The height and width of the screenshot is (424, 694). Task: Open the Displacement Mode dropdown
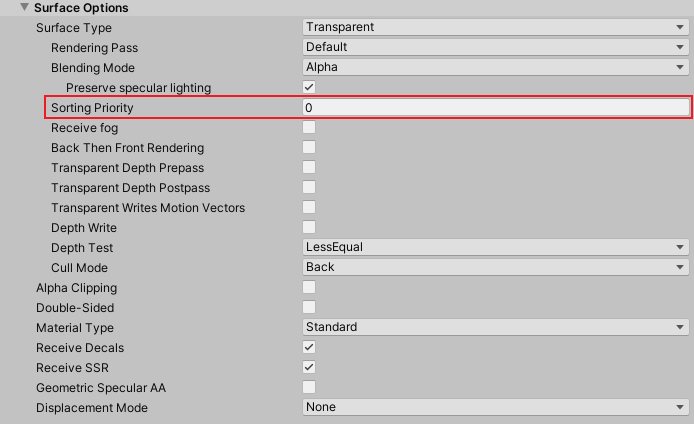(495, 407)
